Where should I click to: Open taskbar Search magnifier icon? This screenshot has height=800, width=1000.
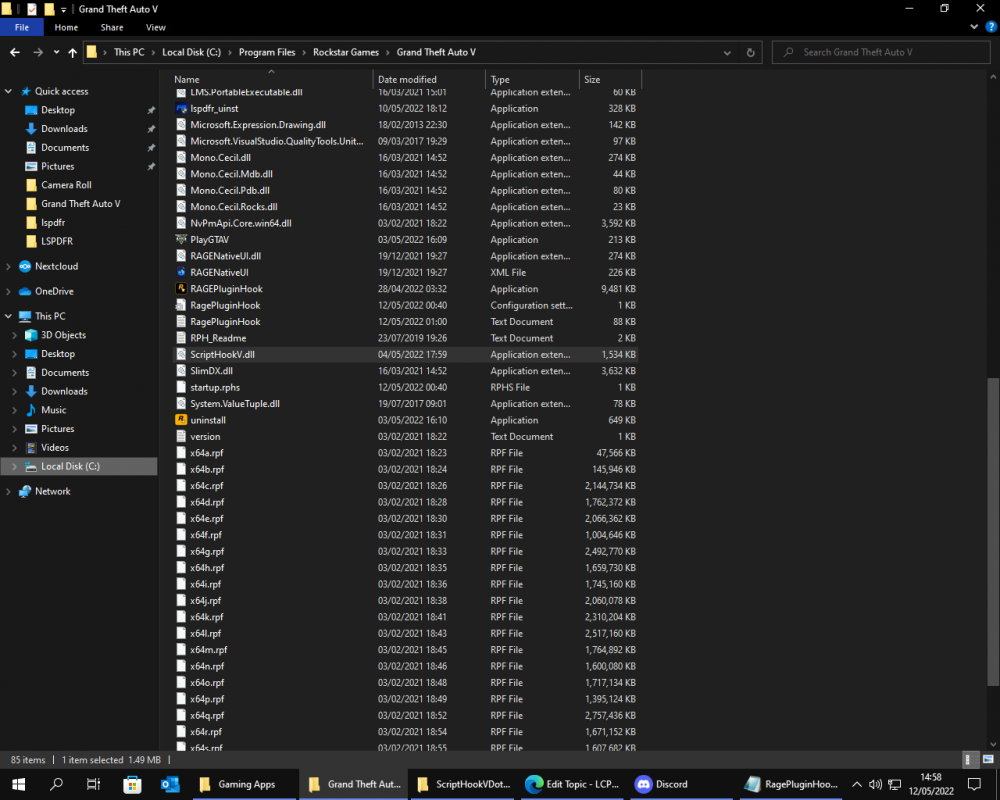coord(56,784)
